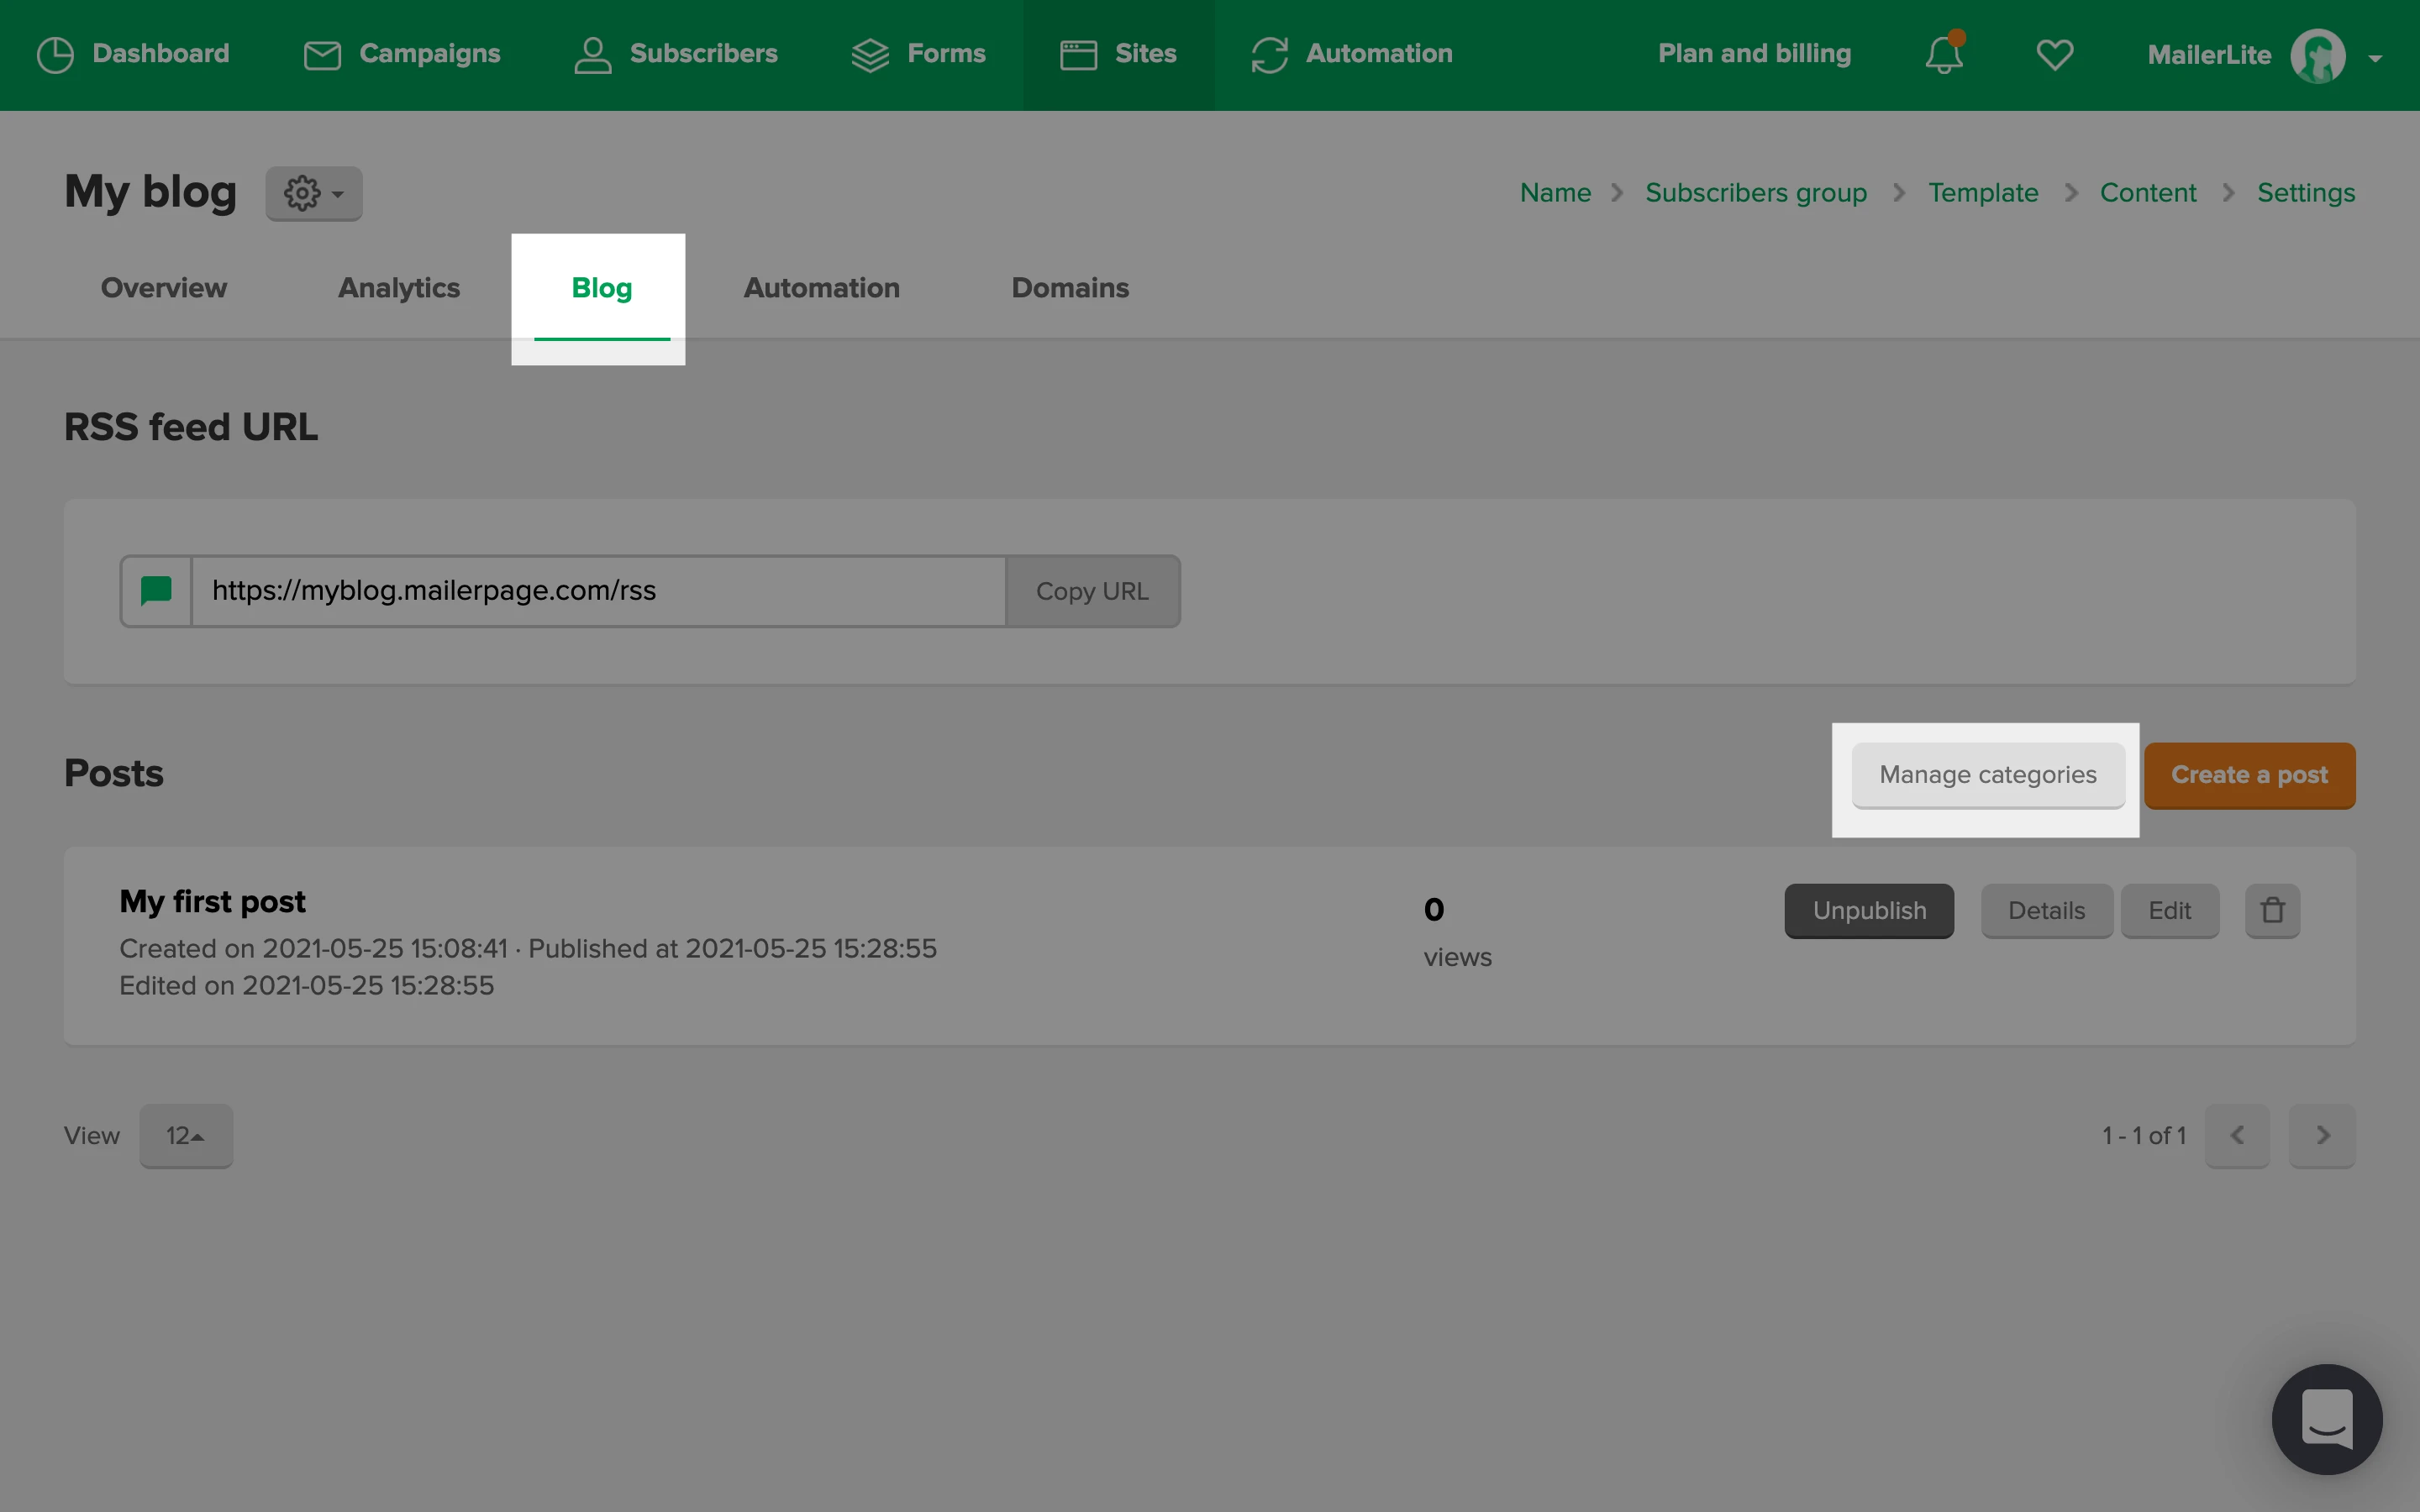
Task: Click the RSS feed URL field
Action: [598, 591]
